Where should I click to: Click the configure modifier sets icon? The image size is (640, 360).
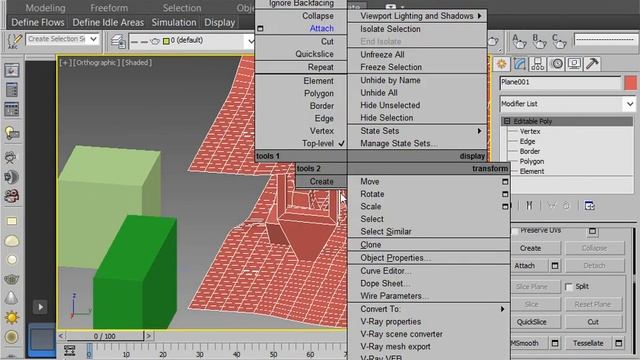tap(589, 205)
